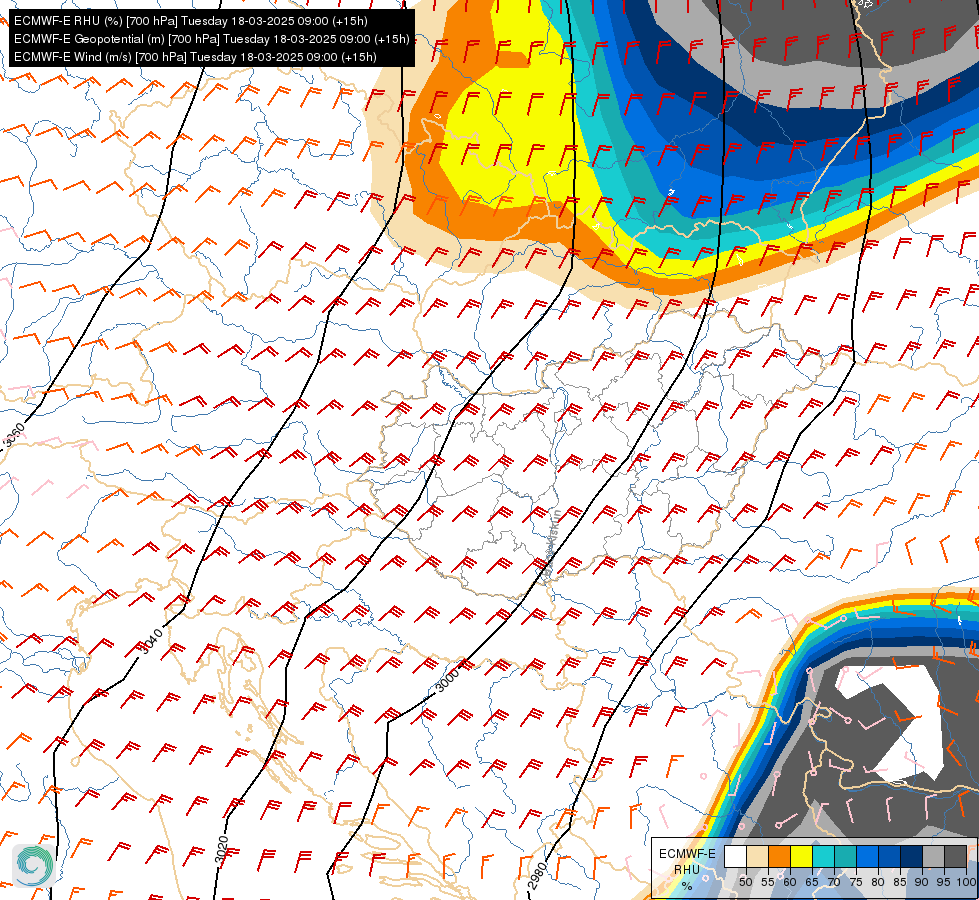Select the dark gray 95-100% legend swatch
Screen dimensions: 979x900
point(955,856)
